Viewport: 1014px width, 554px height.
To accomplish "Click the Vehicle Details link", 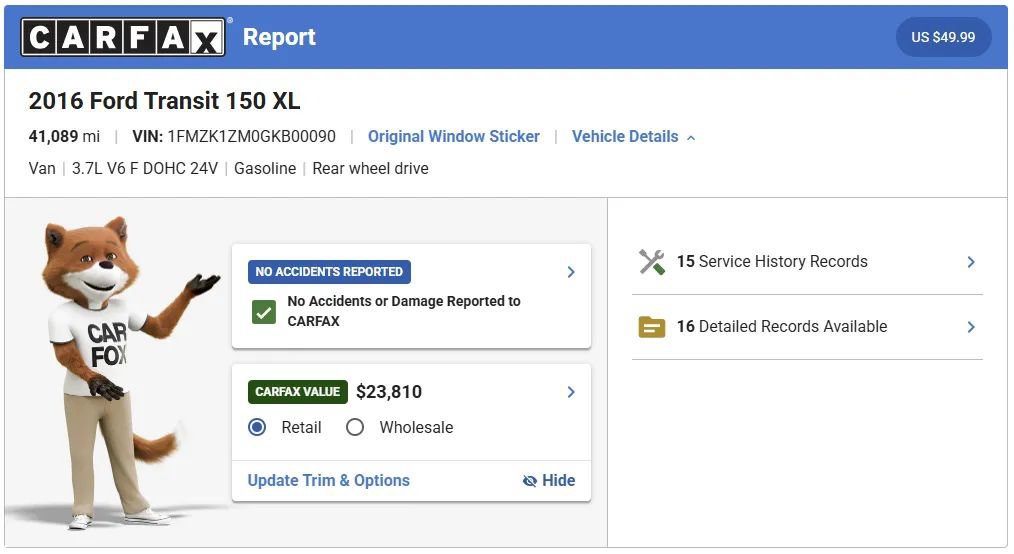I will (625, 136).
